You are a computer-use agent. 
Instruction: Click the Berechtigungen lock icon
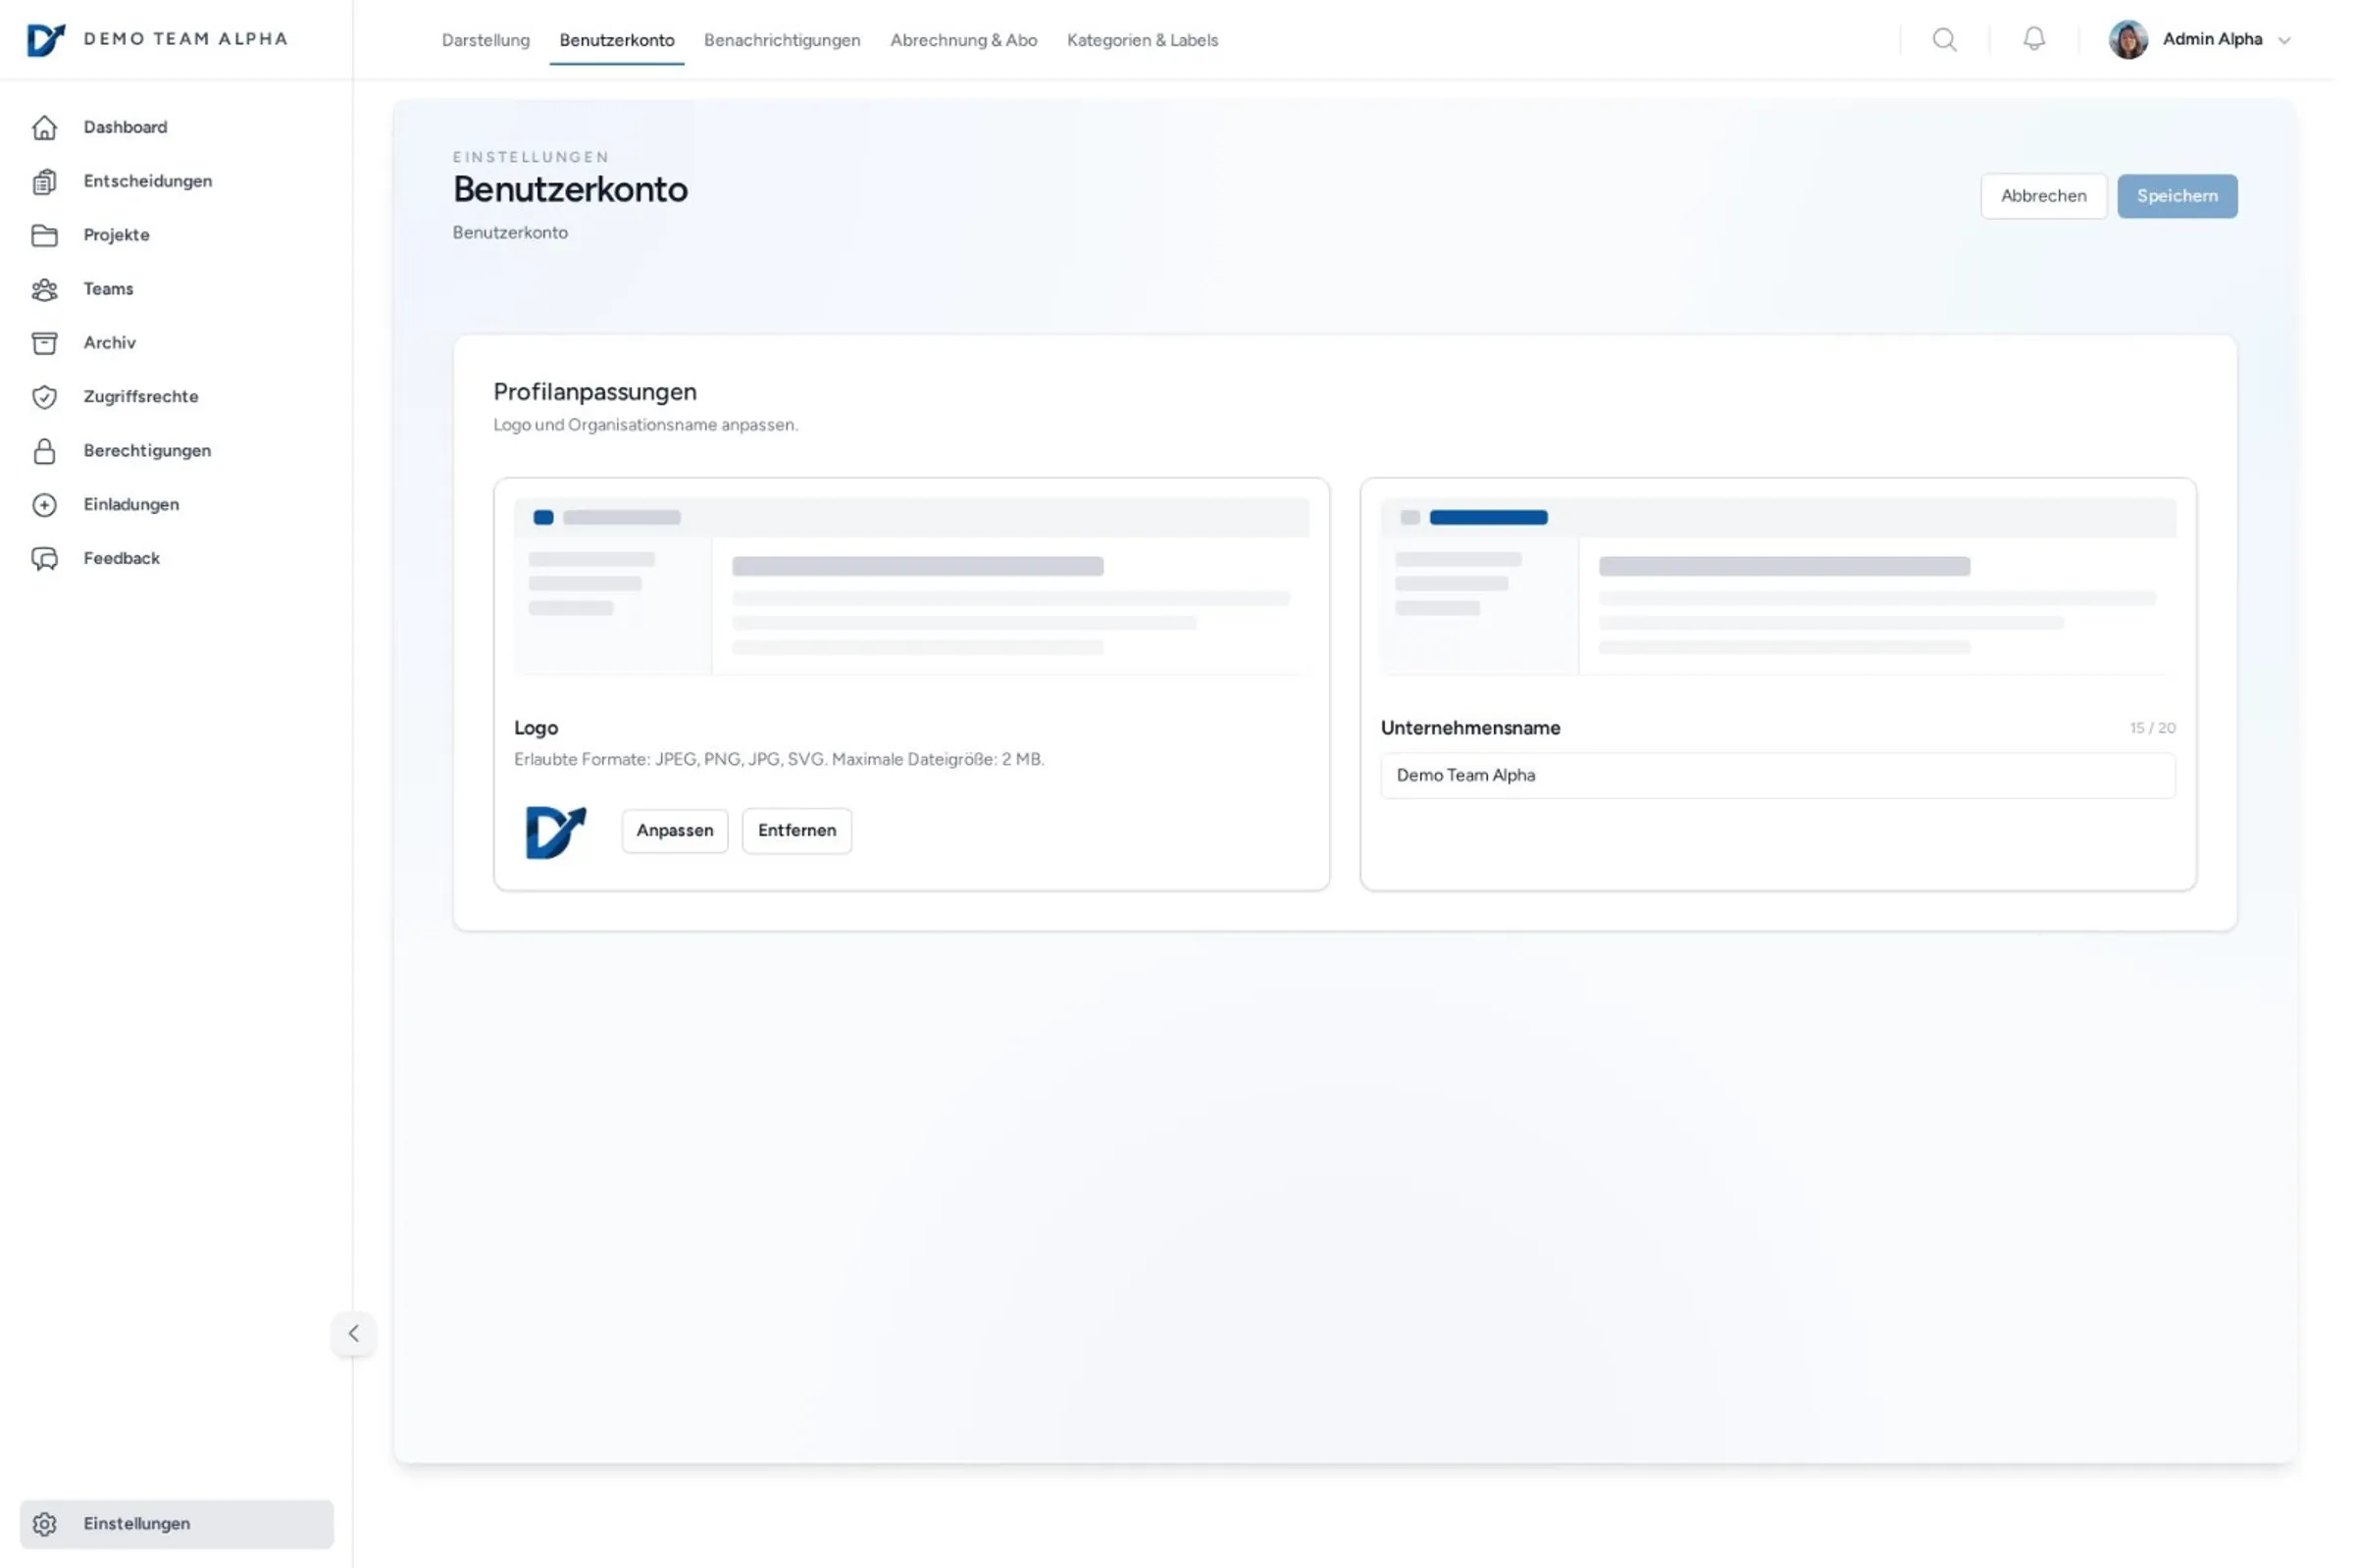[44, 451]
